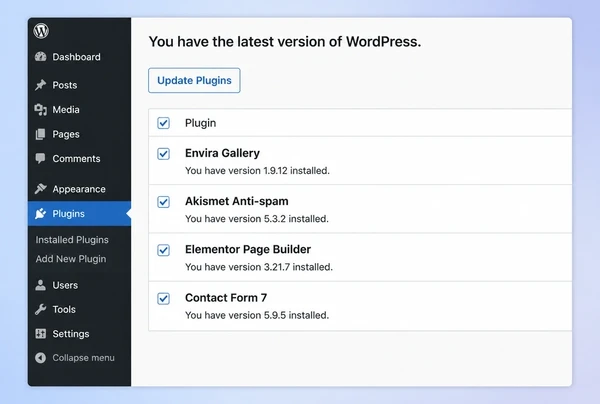Uncheck the Envira Gallery checkbox

click(x=163, y=154)
